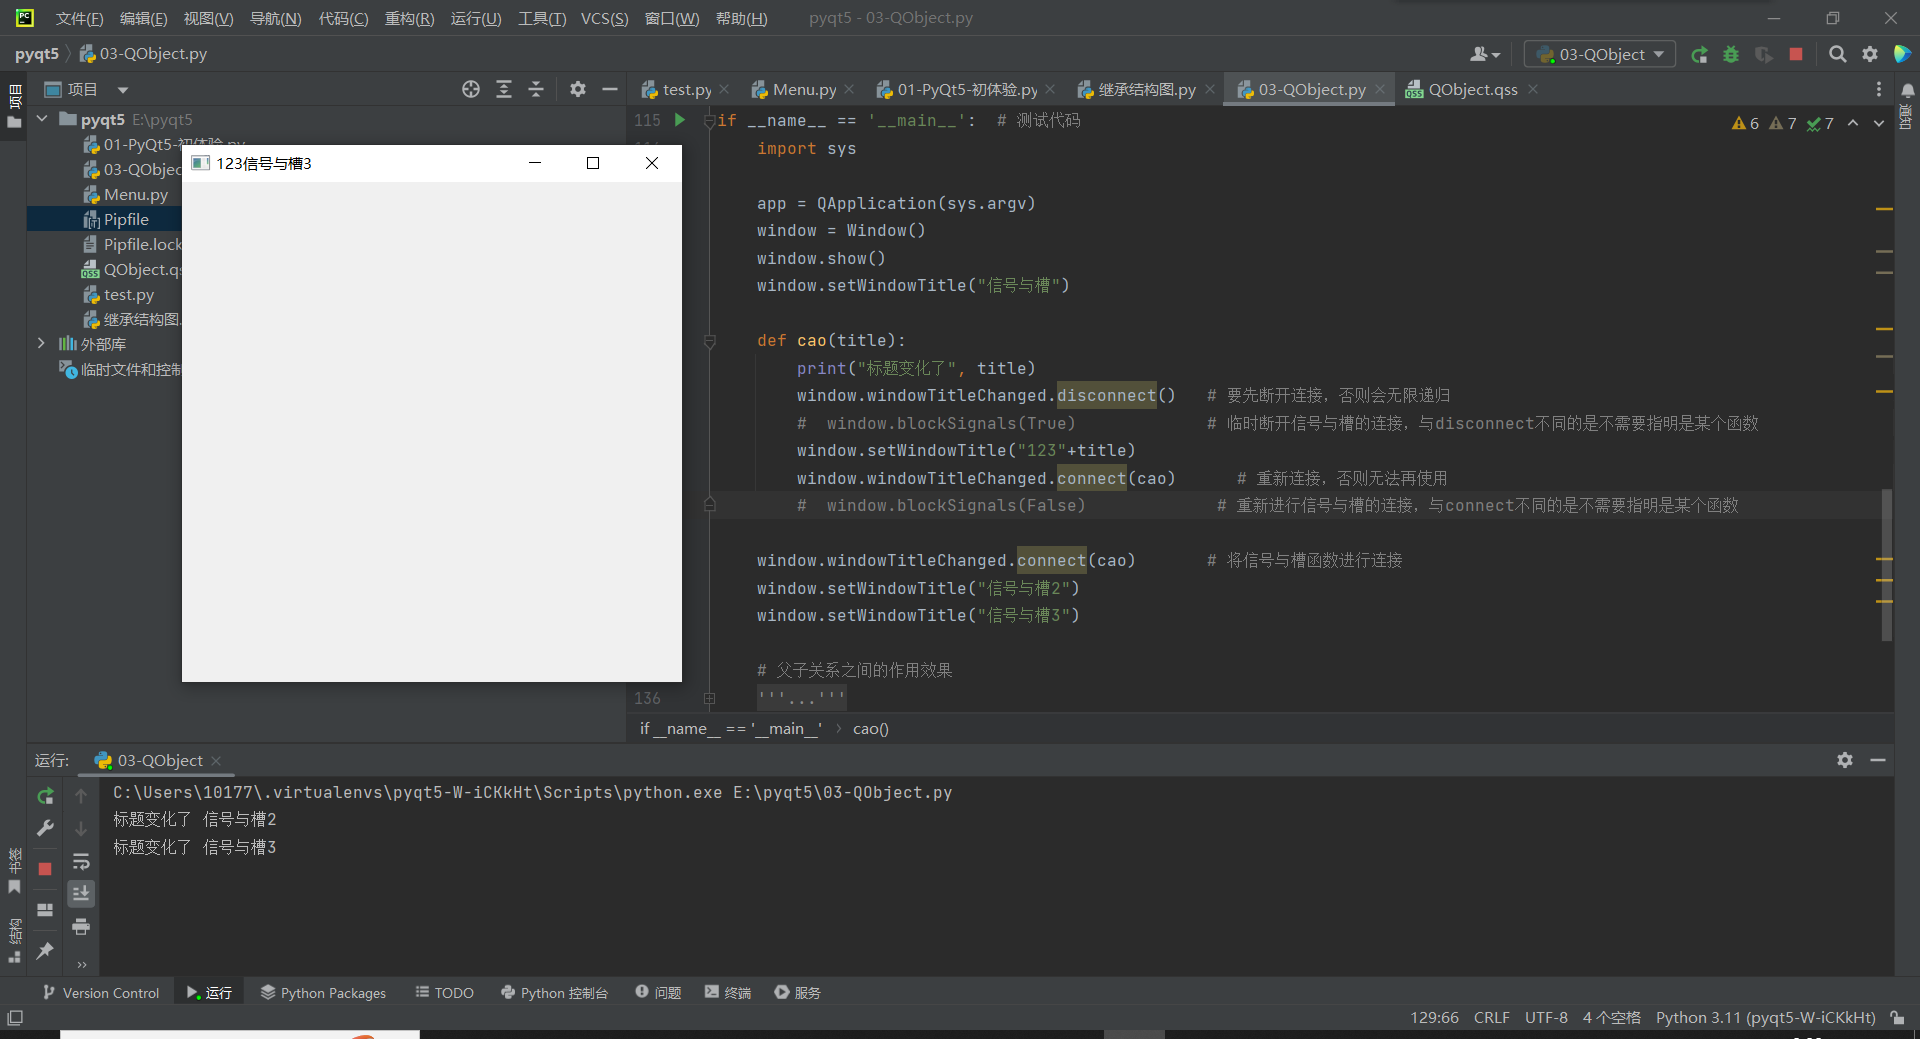
Task: Collapse all items in the project tree
Action: coord(536,89)
